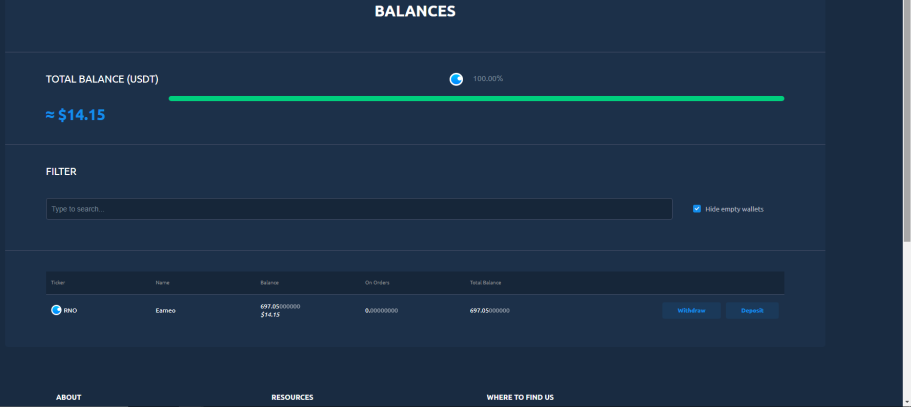Click the 697.05 total balance cell
The height and width of the screenshot is (407, 911).
pyautogui.click(x=490, y=311)
